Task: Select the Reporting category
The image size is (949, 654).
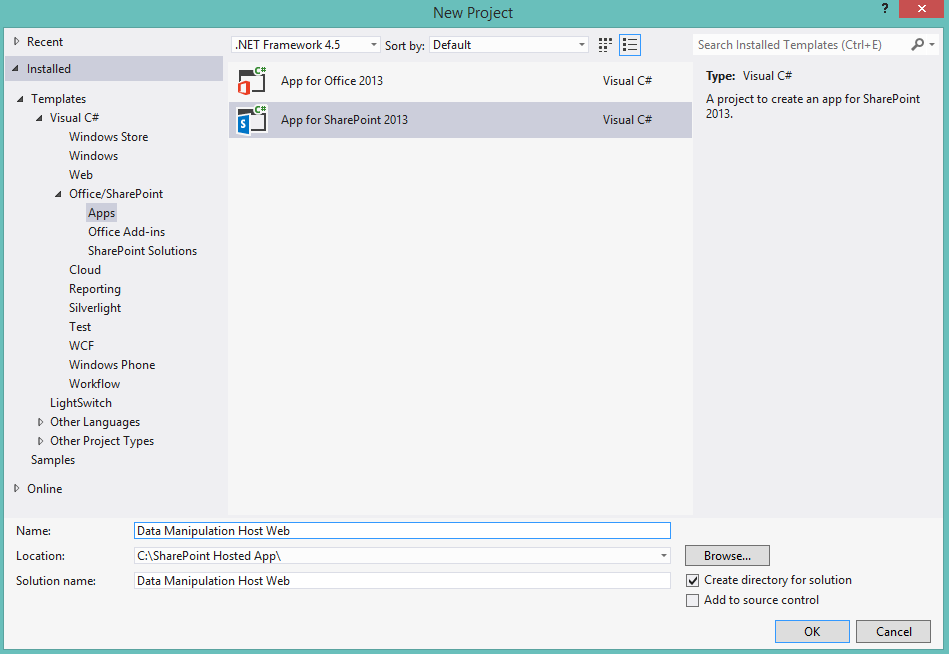Action: pyautogui.click(x=94, y=289)
